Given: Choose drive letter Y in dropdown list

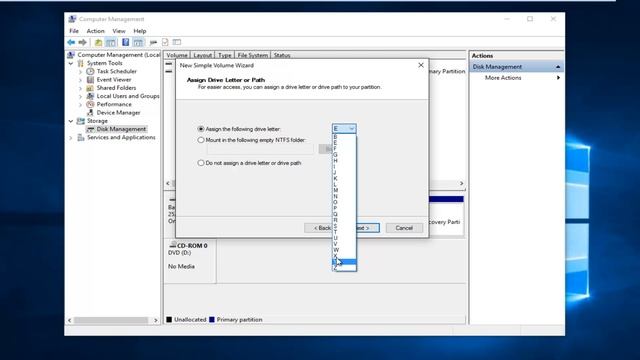Looking at the screenshot, I should coord(344,262).
